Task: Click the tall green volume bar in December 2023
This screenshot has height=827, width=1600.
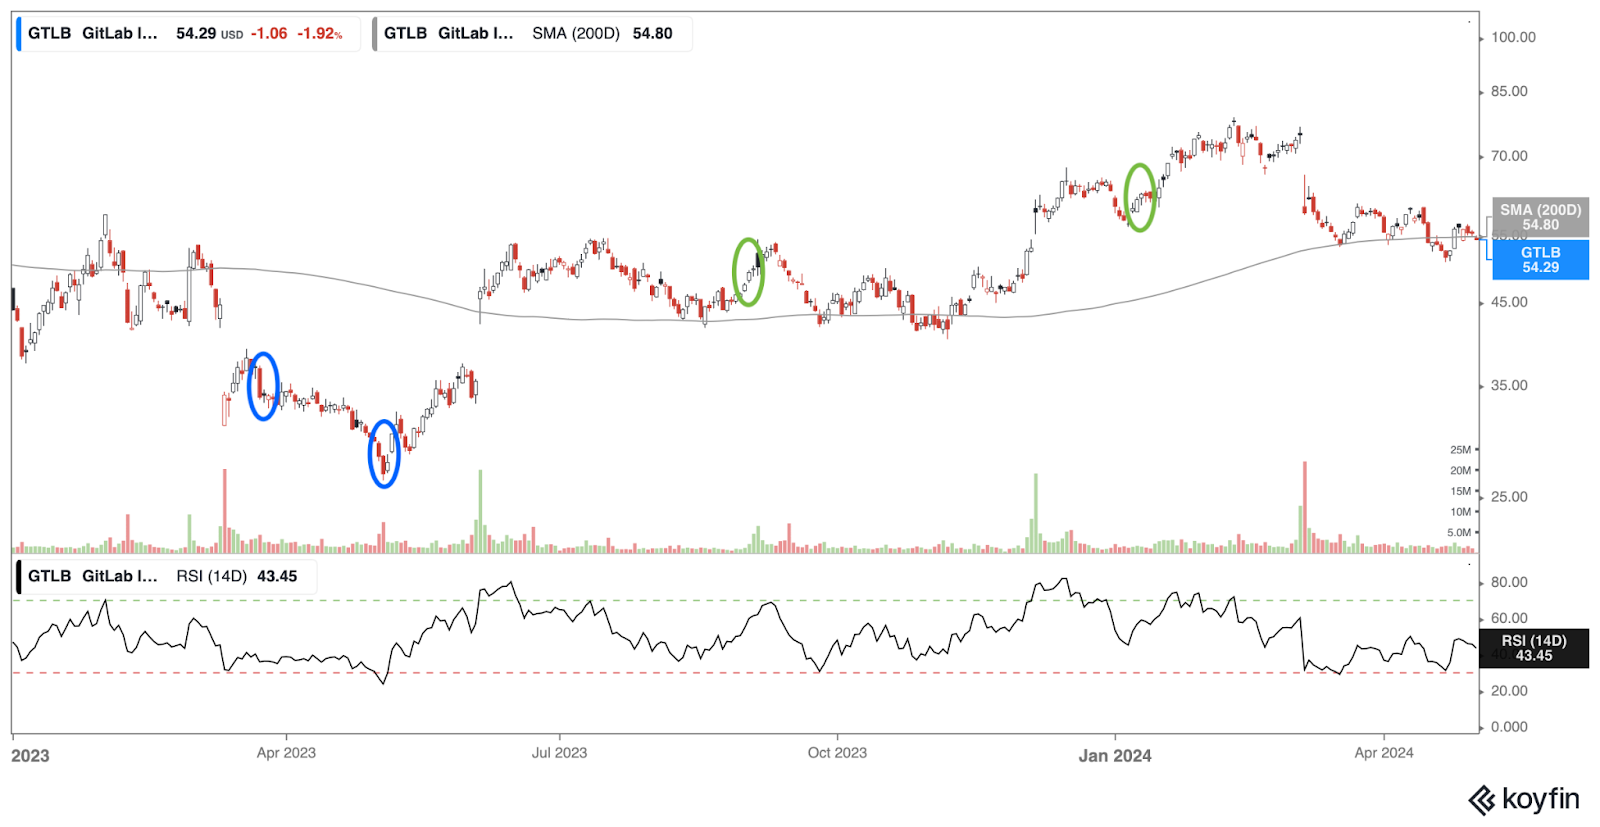Action: pyautogui.click(x=1035, y=513)
